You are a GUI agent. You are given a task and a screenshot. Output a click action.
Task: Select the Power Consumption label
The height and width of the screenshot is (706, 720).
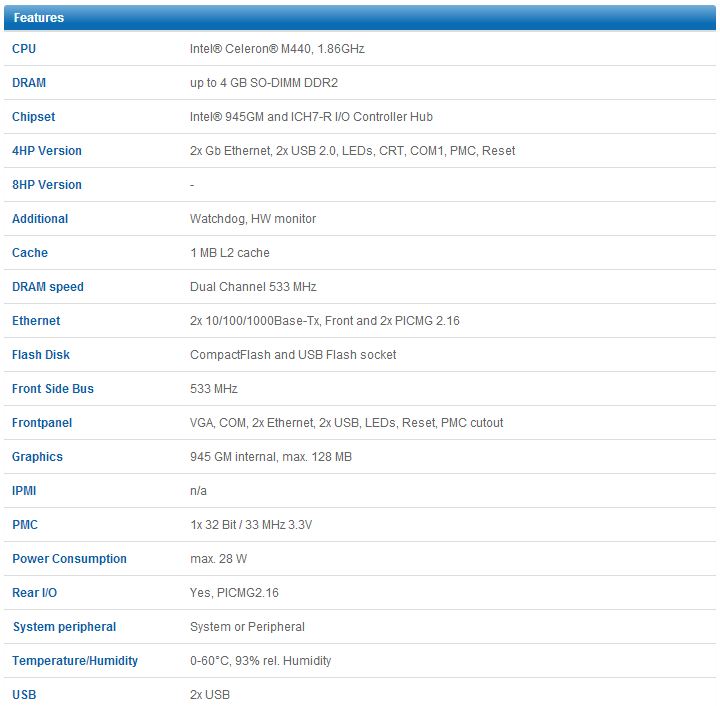(69, 558)
